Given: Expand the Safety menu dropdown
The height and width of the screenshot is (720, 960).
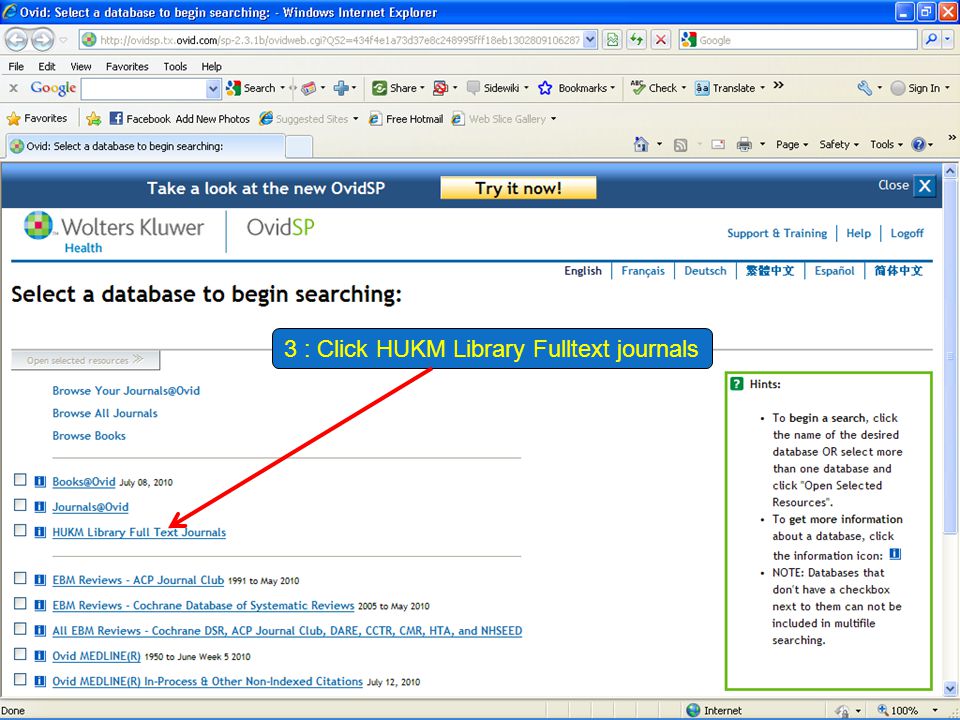Looking at the screenshot, I should coord(839,144).
